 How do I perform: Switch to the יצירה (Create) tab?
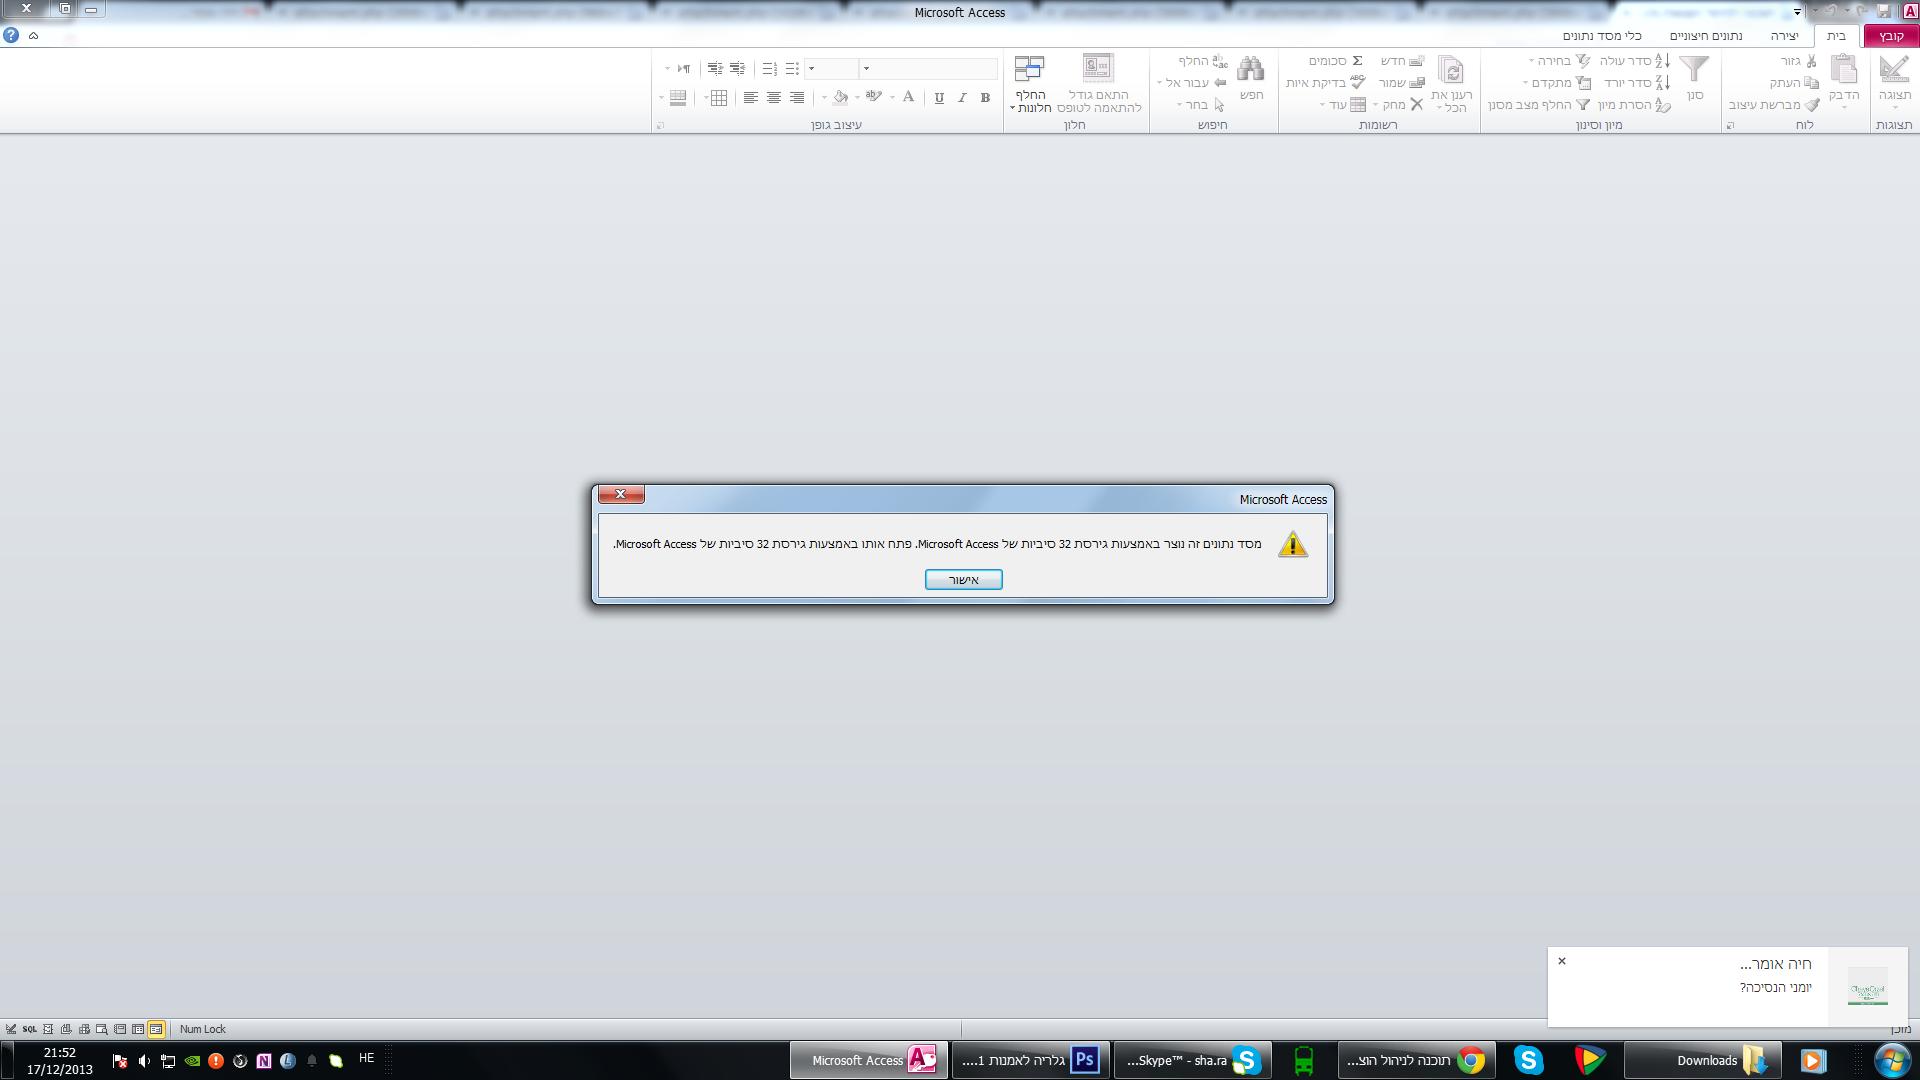tap(1784, 36)
